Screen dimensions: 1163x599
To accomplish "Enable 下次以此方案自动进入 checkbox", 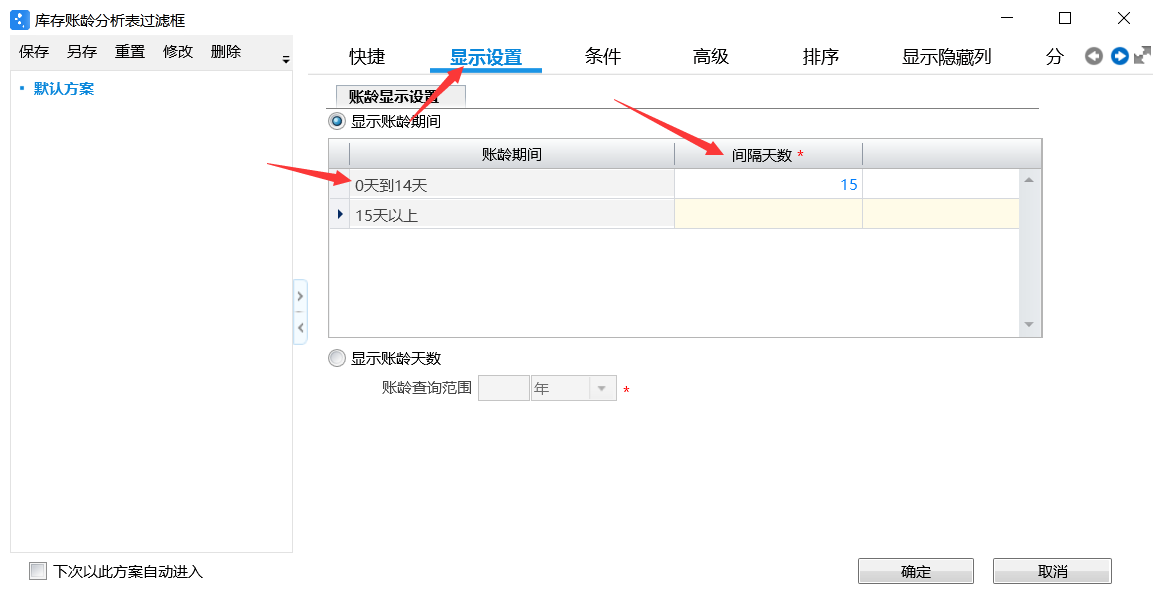I will [38, 571].
